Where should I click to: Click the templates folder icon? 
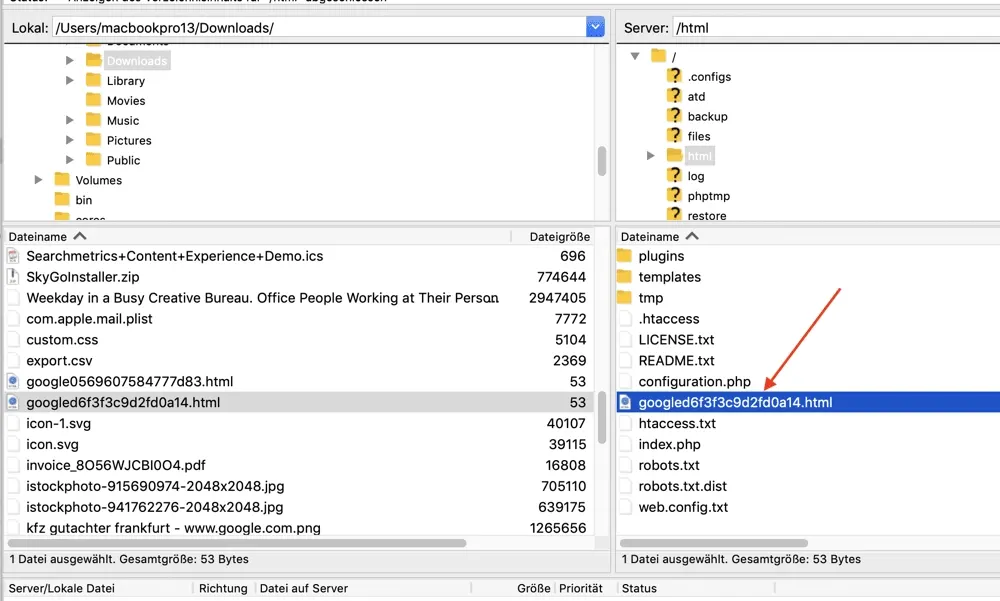(624, 277)
